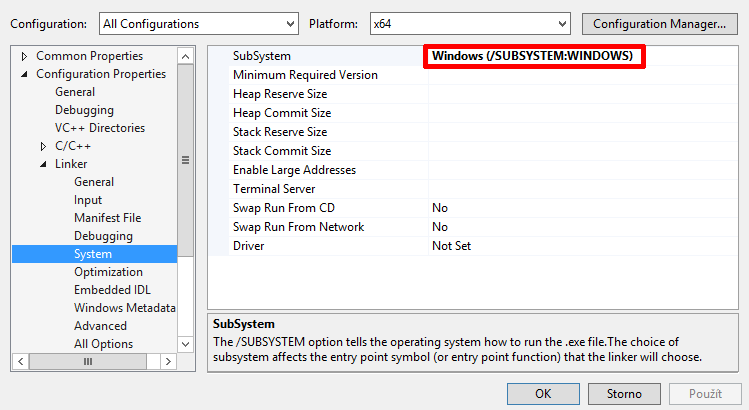Open the Manifest File linker page
This screenshot has height=410, width=749.
pos(107,218)
